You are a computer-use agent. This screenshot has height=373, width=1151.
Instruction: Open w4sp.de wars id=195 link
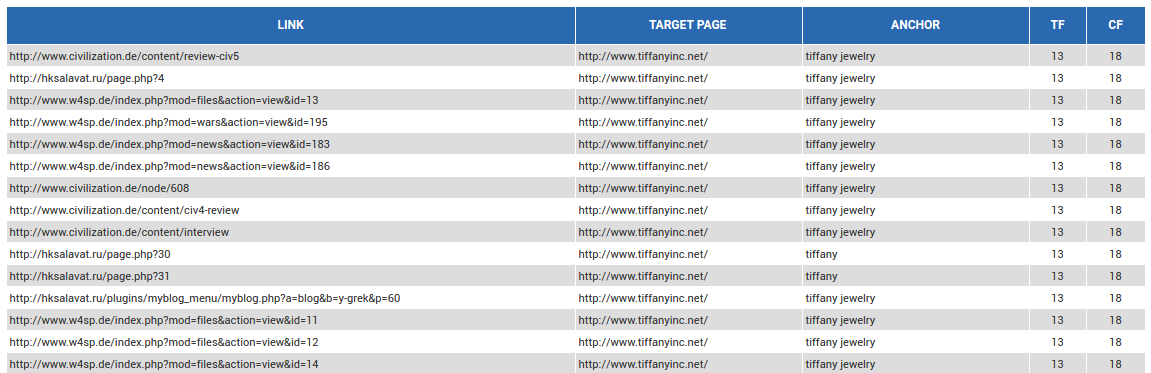[x=168, y=122]
